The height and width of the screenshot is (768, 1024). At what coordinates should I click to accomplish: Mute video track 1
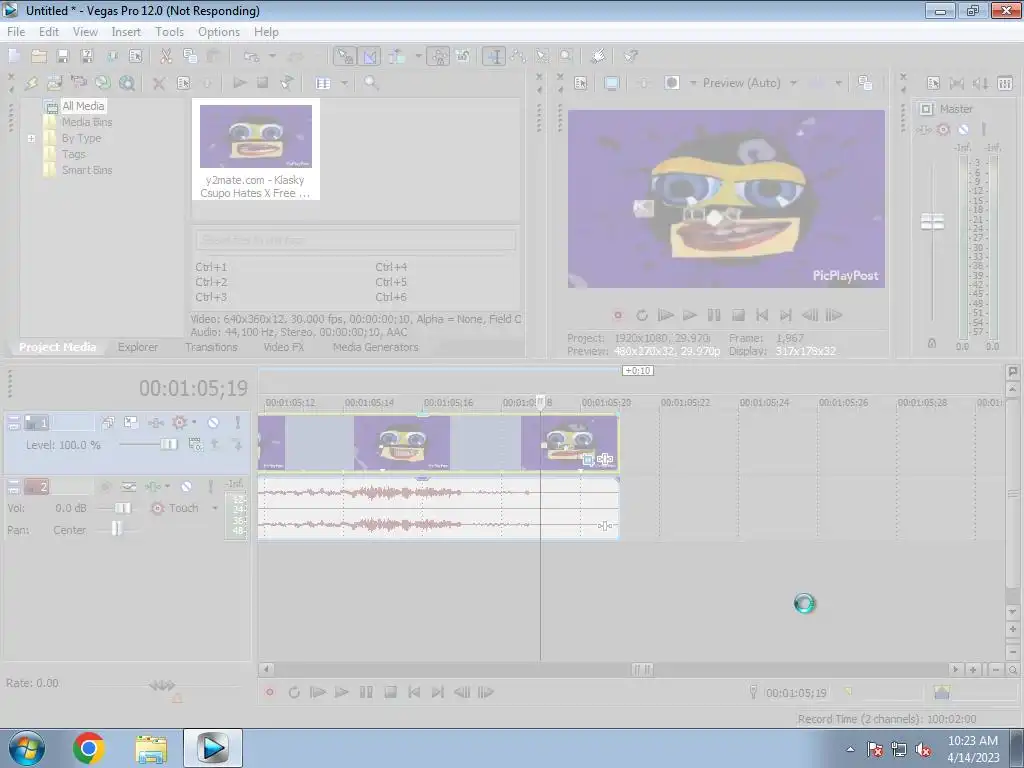pos(213,423)
